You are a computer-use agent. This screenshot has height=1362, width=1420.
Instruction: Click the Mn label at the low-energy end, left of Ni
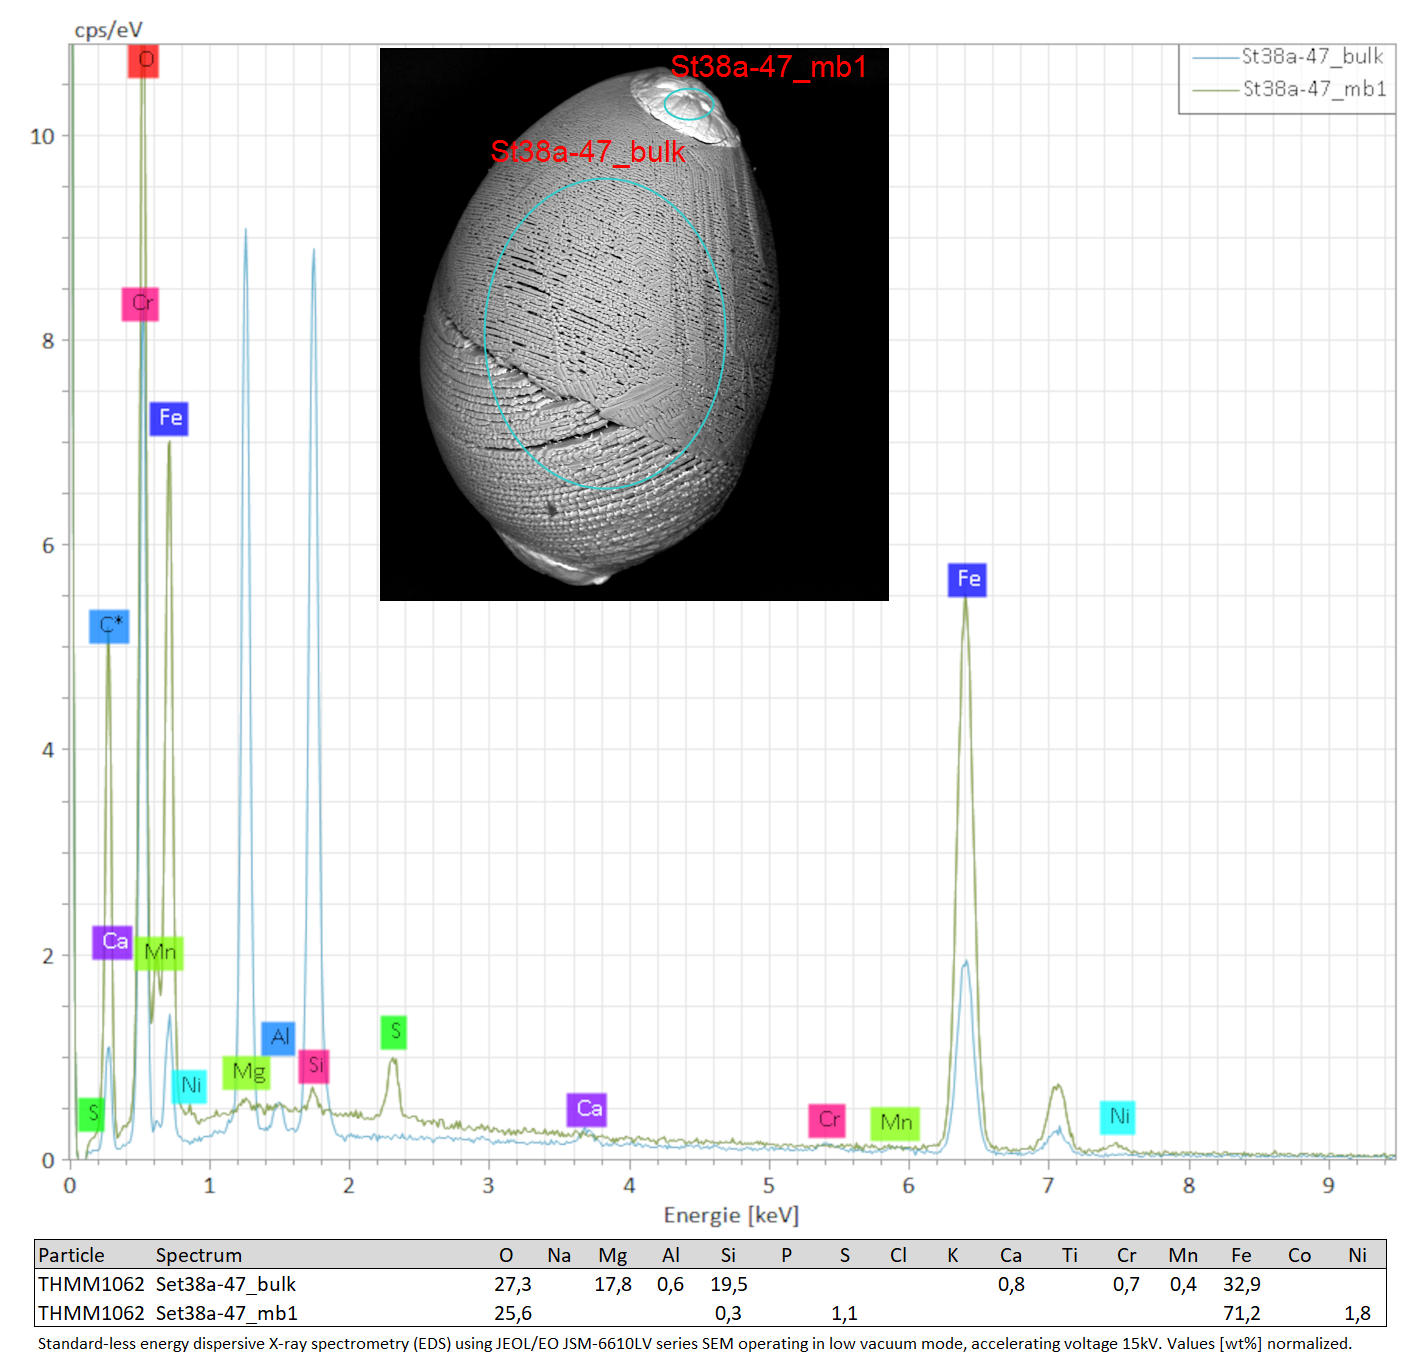[x=159, y=952]
